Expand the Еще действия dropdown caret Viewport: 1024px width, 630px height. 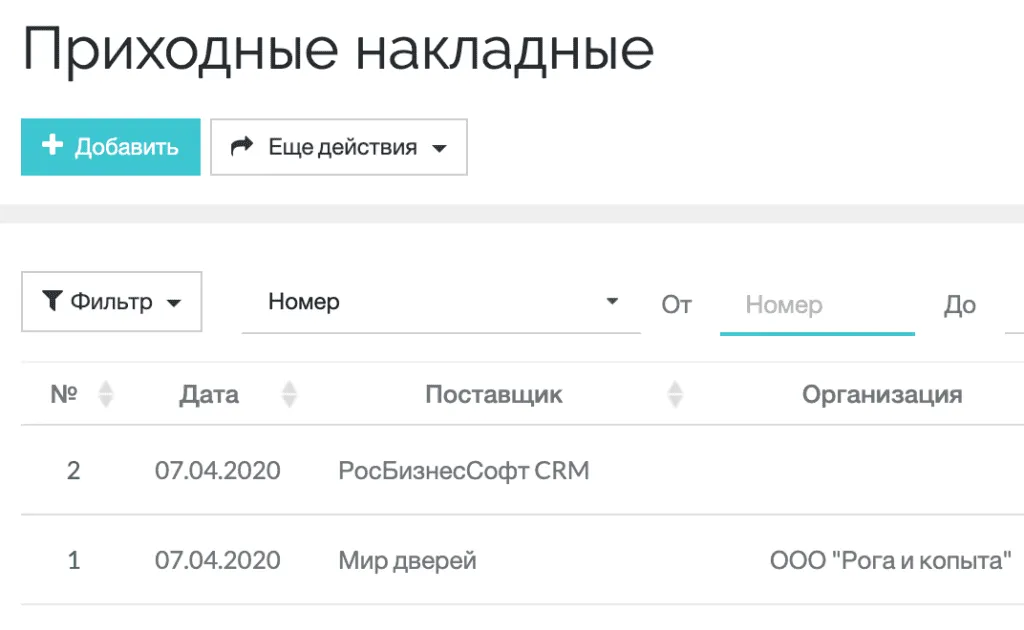tap(438, 149)
